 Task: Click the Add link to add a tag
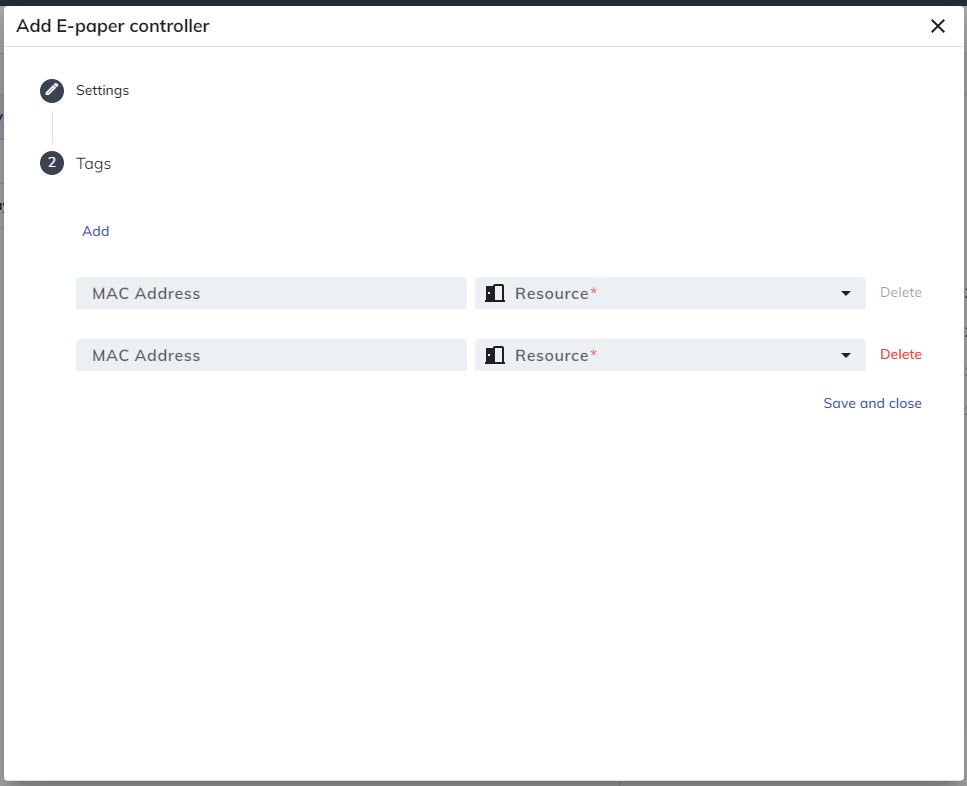pos(96,231)
